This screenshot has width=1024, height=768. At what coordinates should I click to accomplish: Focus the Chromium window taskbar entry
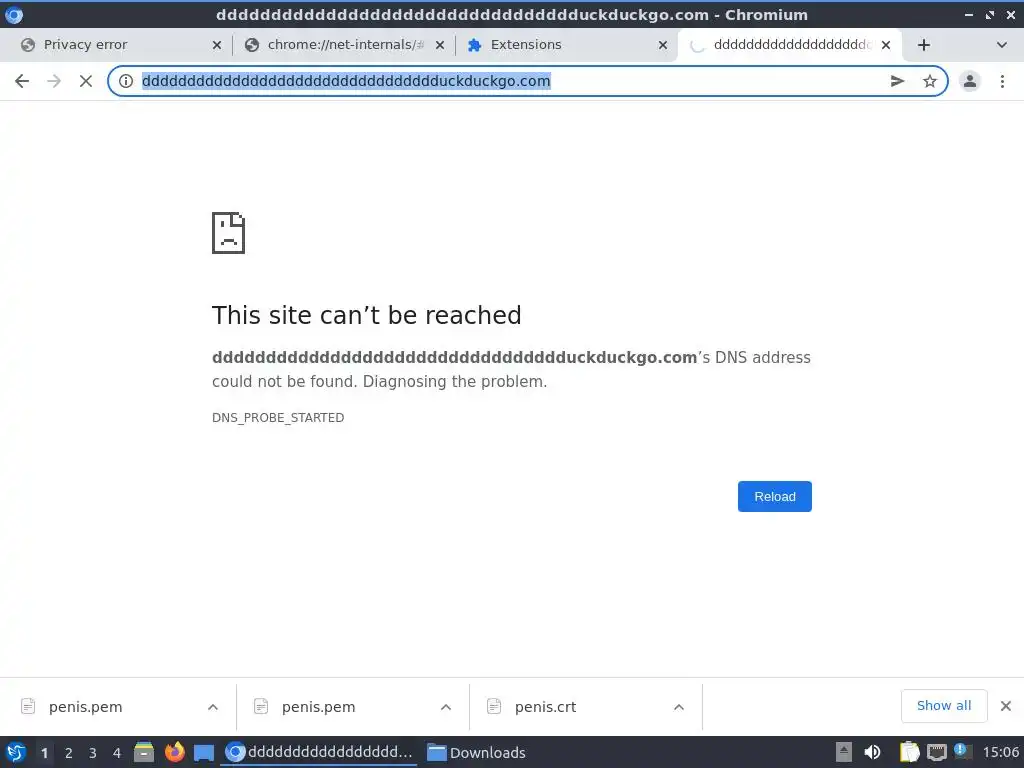pos(319,752)
